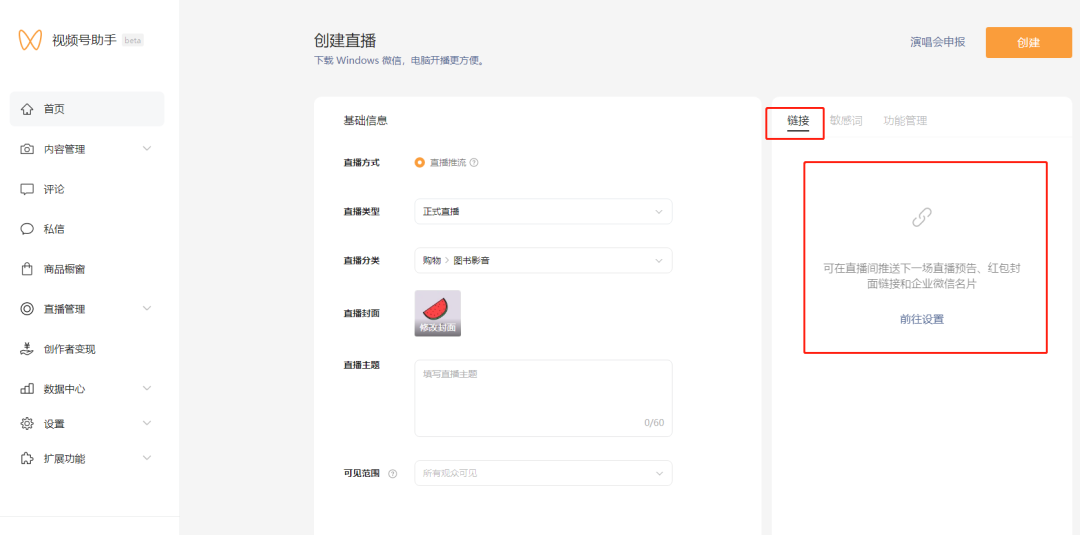Click help question mark next to 直播推流
The height and width of the screenshot is (535, 1080).
click(474, 163)
